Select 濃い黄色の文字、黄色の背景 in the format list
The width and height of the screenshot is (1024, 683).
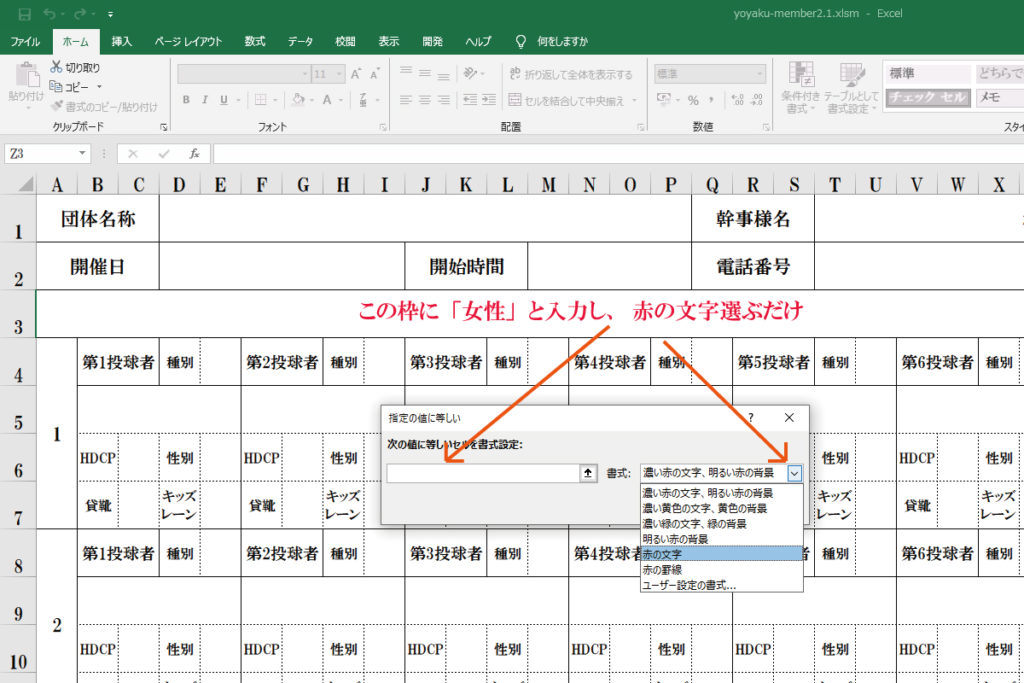coord(722,508)
